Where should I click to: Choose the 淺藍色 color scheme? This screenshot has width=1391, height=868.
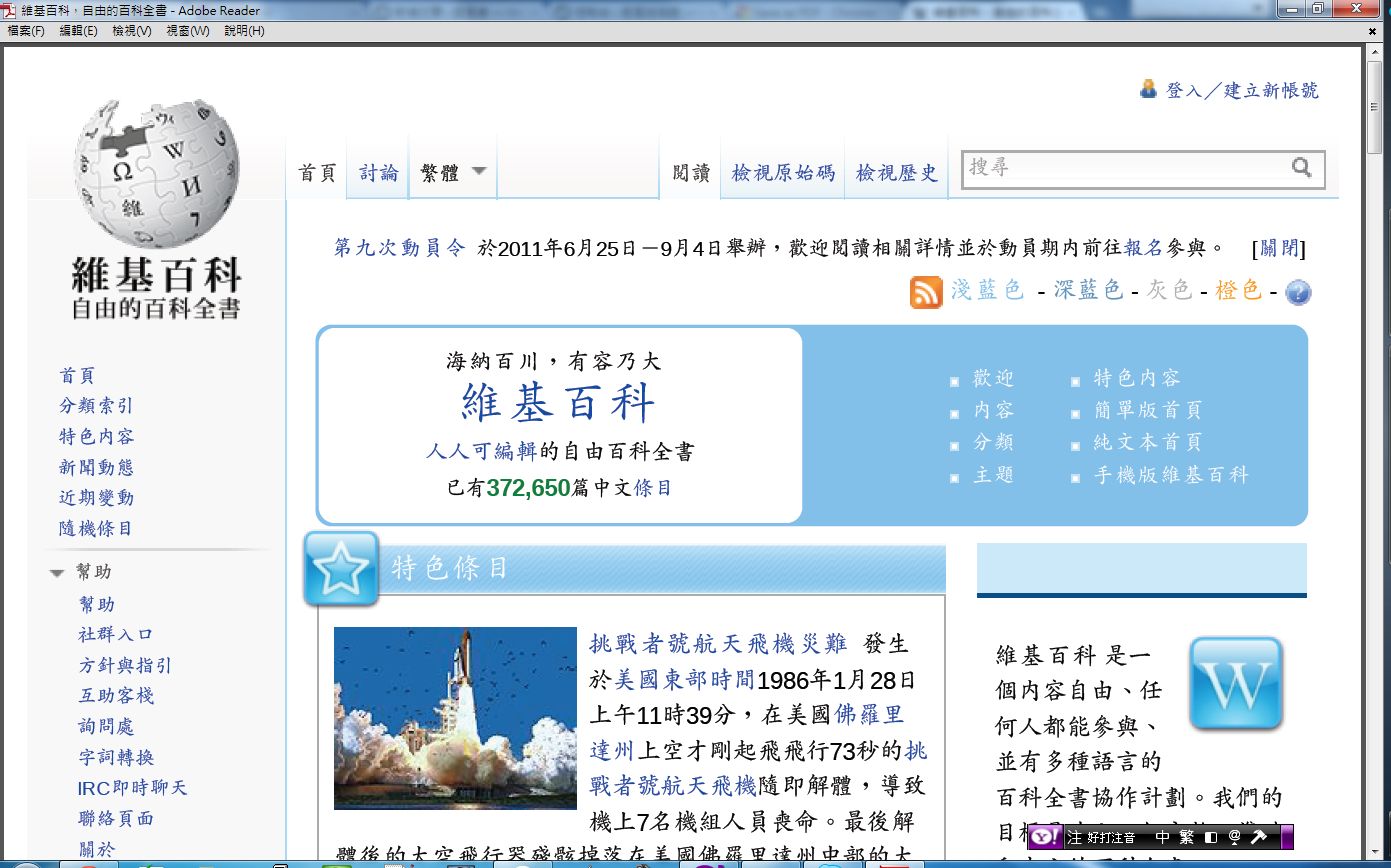tap(987, 290)
